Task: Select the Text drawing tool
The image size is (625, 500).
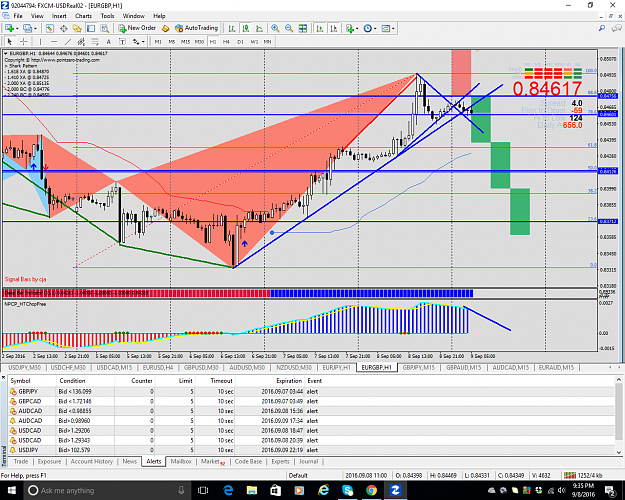Action: click(108, 41)
